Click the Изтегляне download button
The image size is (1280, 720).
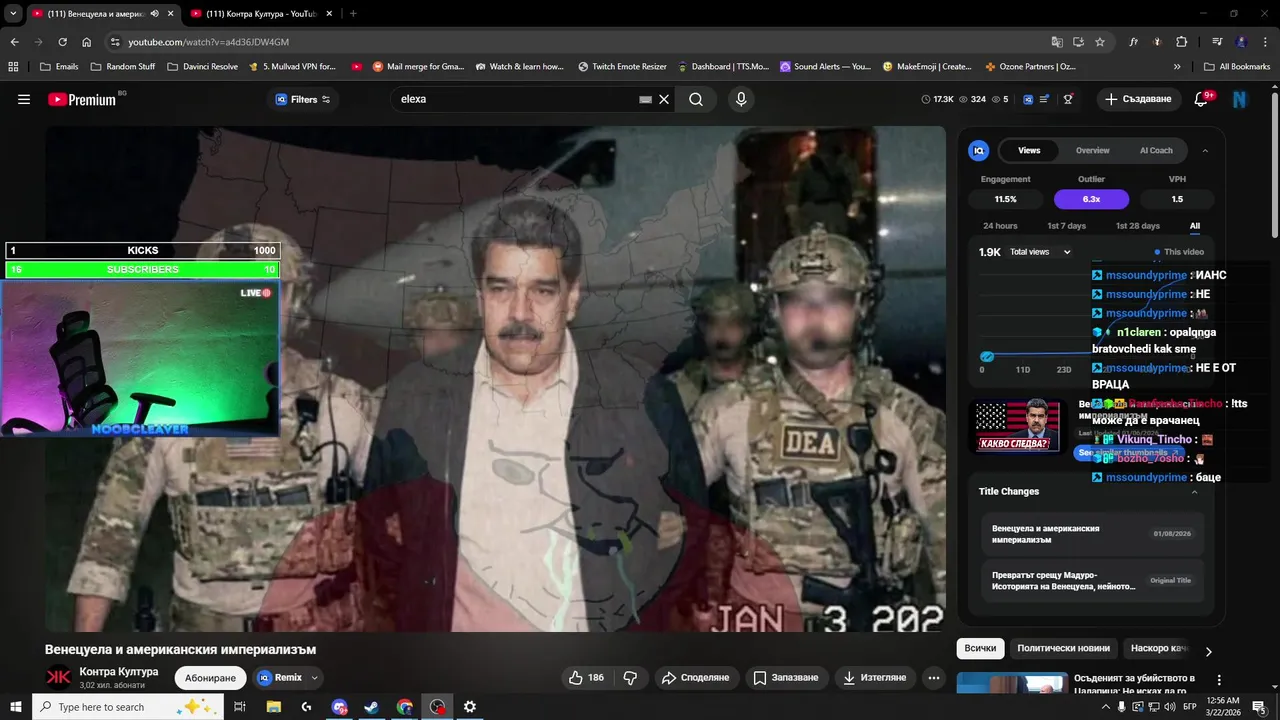875,677
